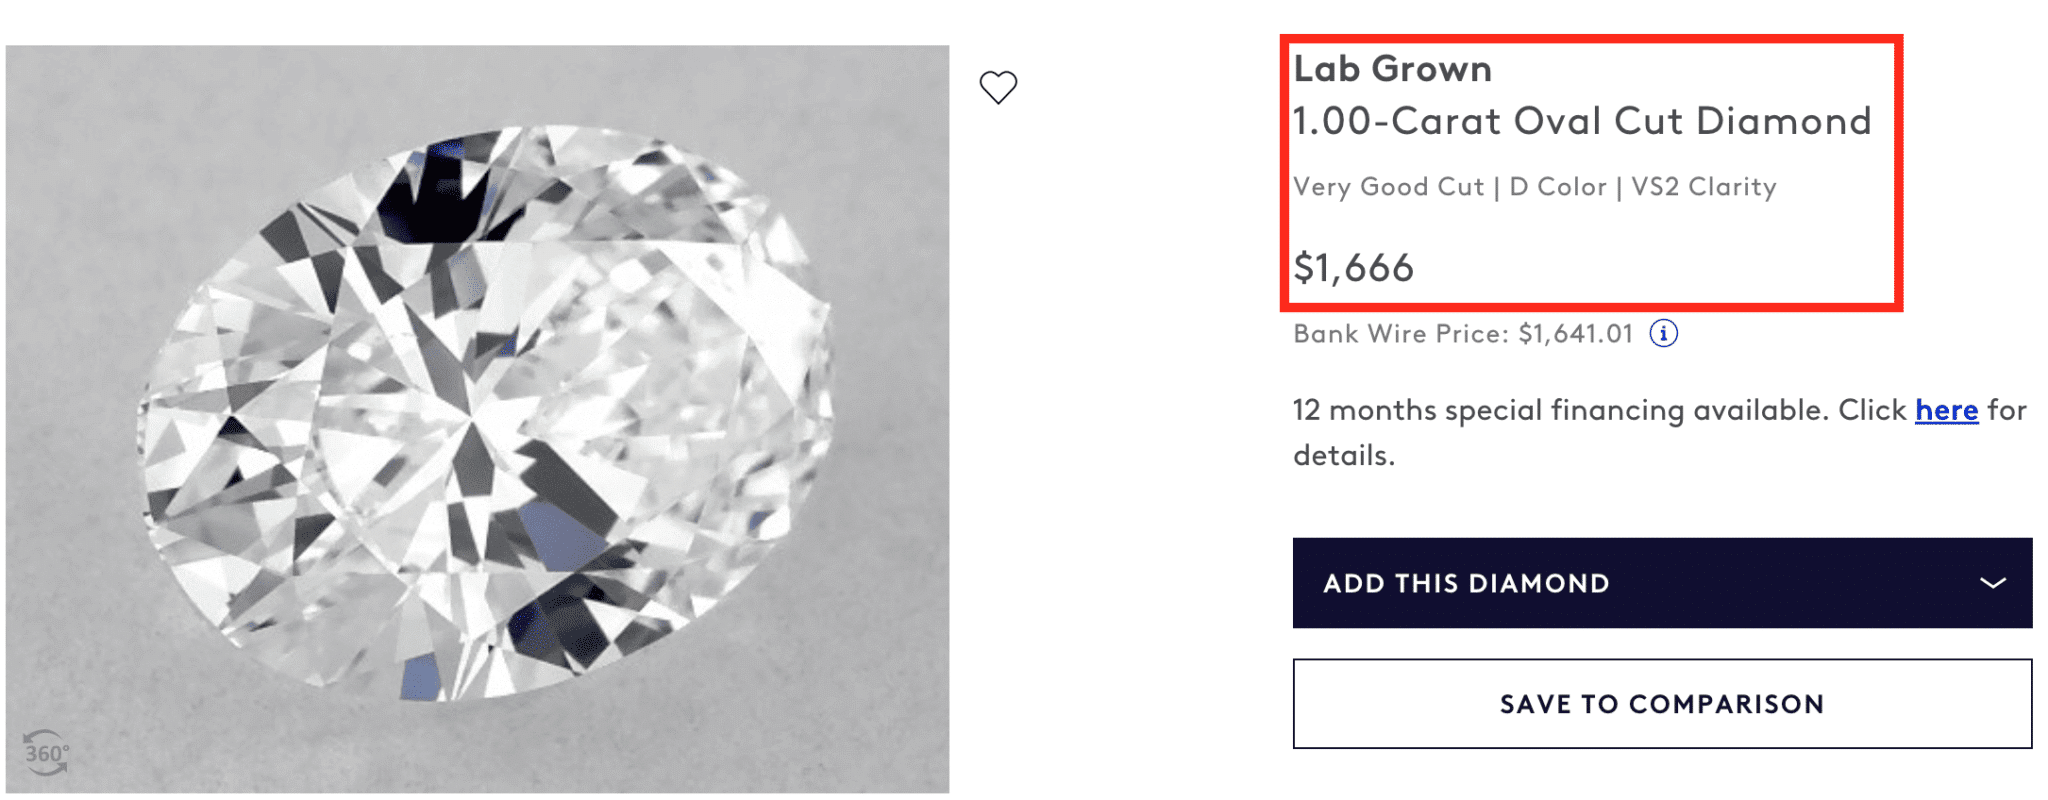Click the "1.00-Carat Oval Cut Diamond" title

(1581, 121)
